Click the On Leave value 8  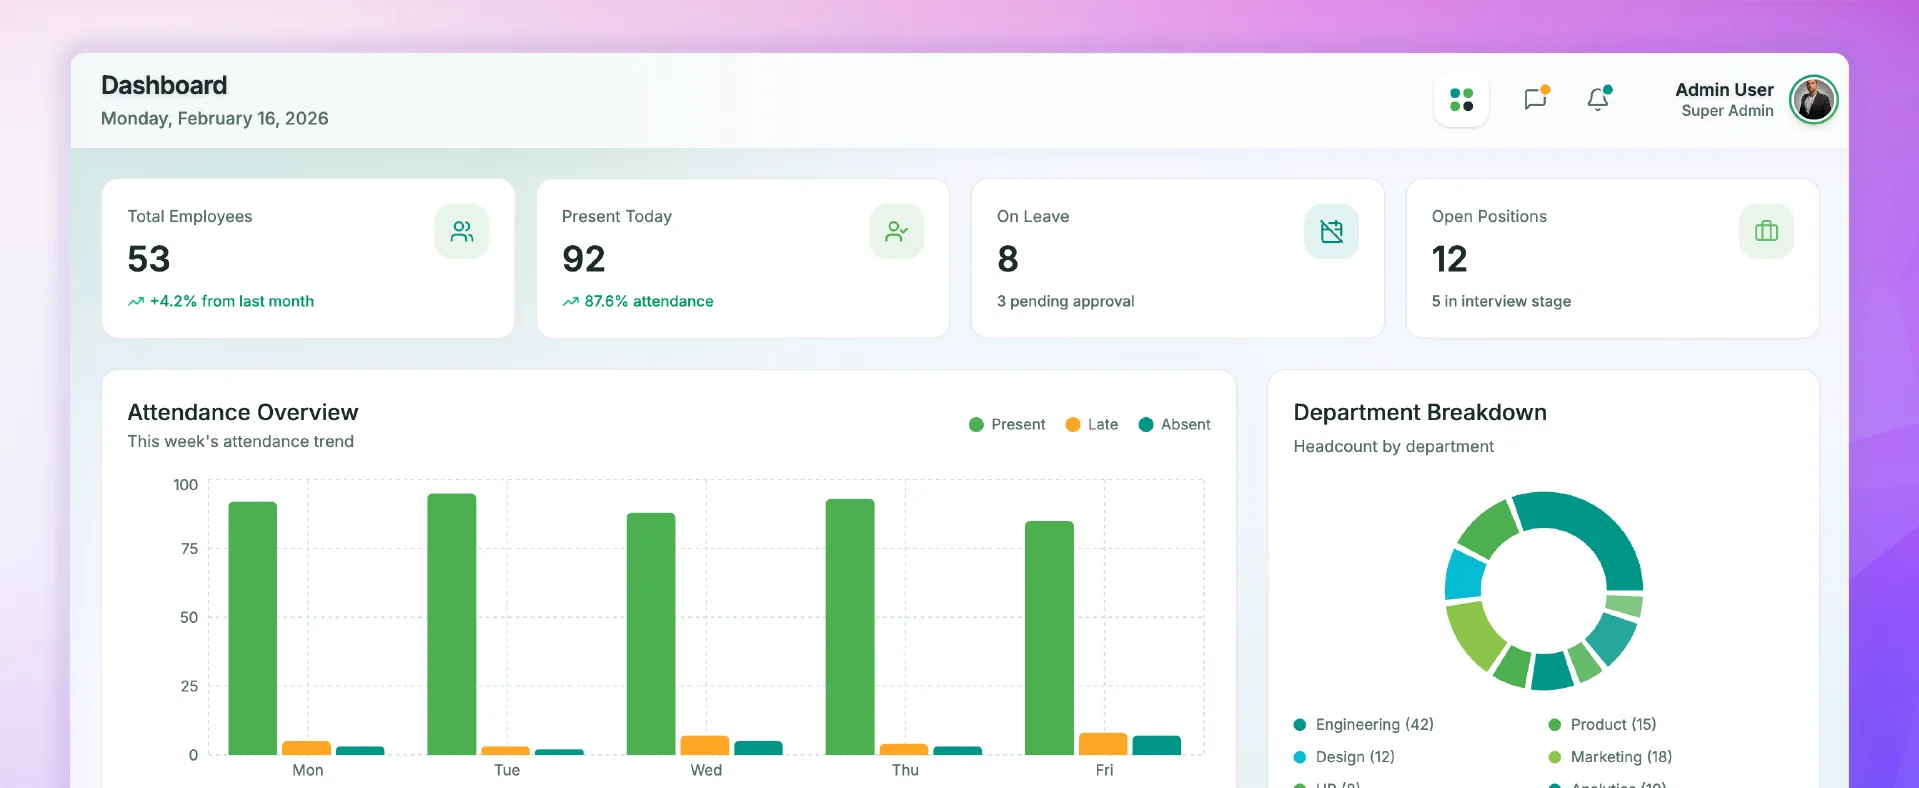[x=1008, y=260]
